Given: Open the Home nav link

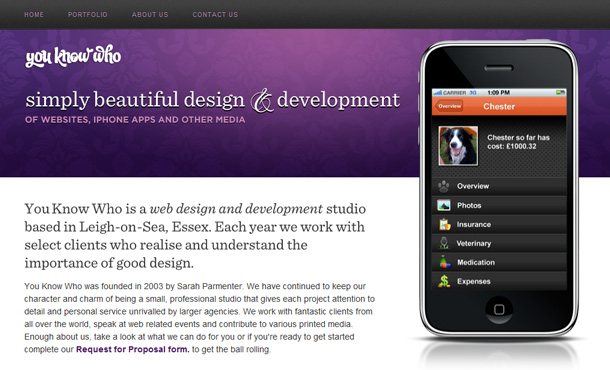Looking at the screenshot, I should click(34, 15).
